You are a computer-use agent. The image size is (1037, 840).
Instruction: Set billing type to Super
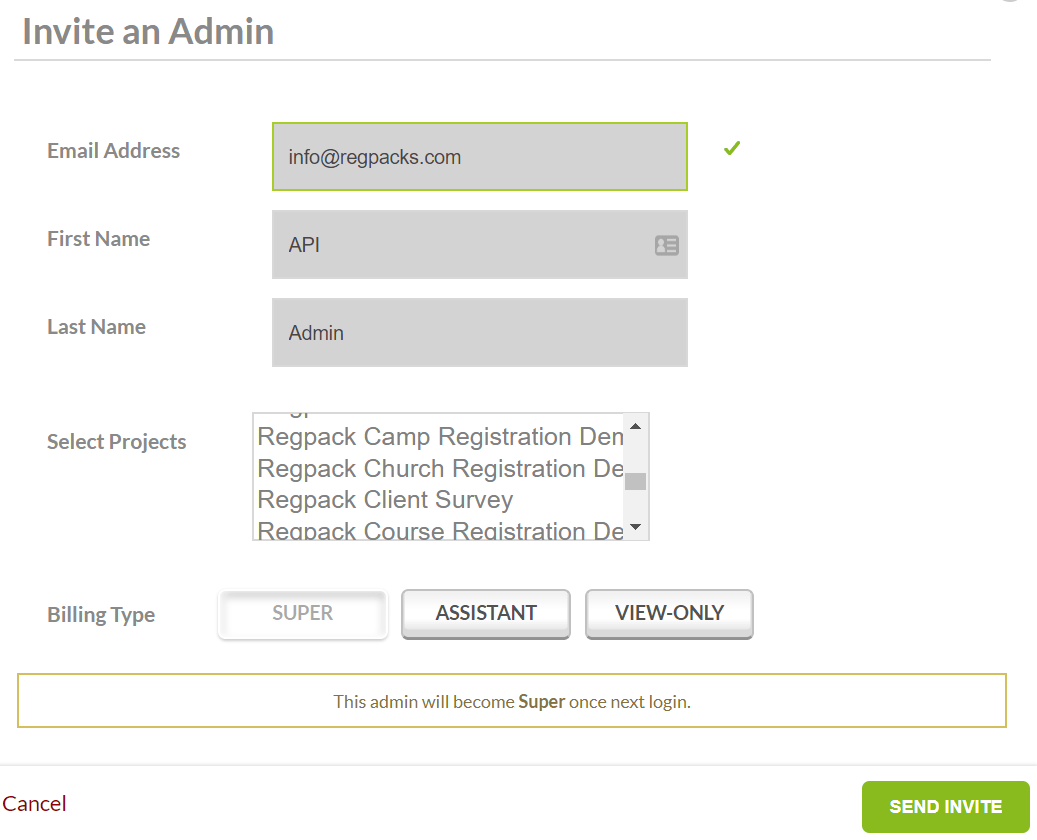click(x=302, y=614)
